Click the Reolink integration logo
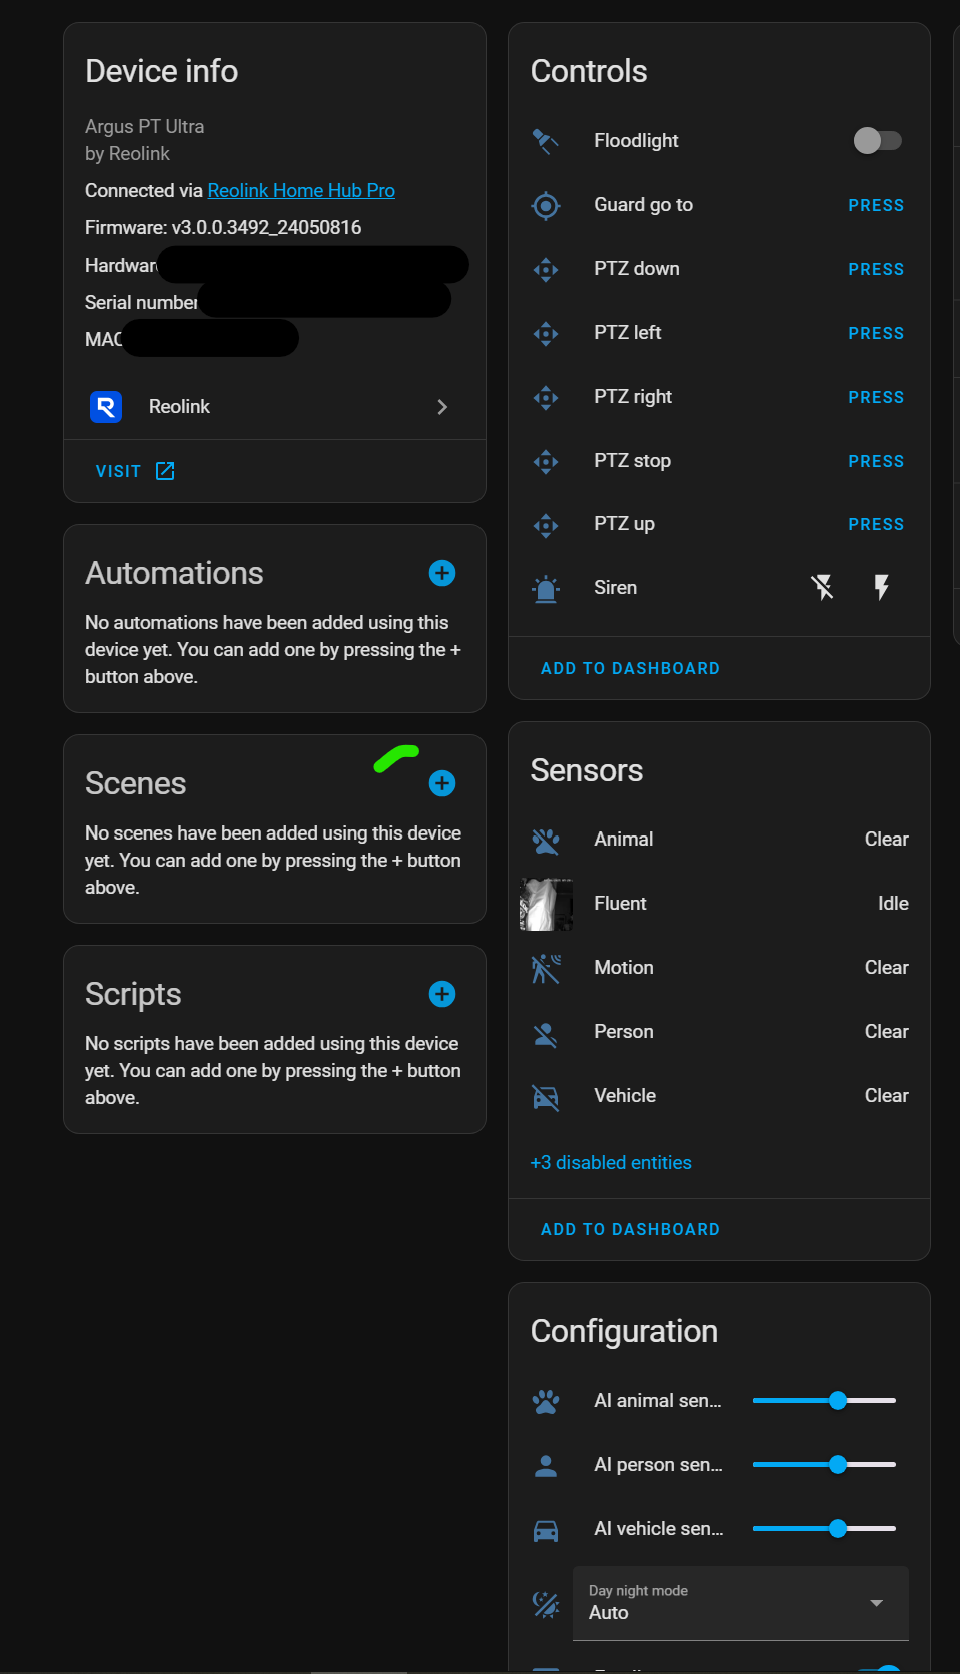 click(106, 407)
